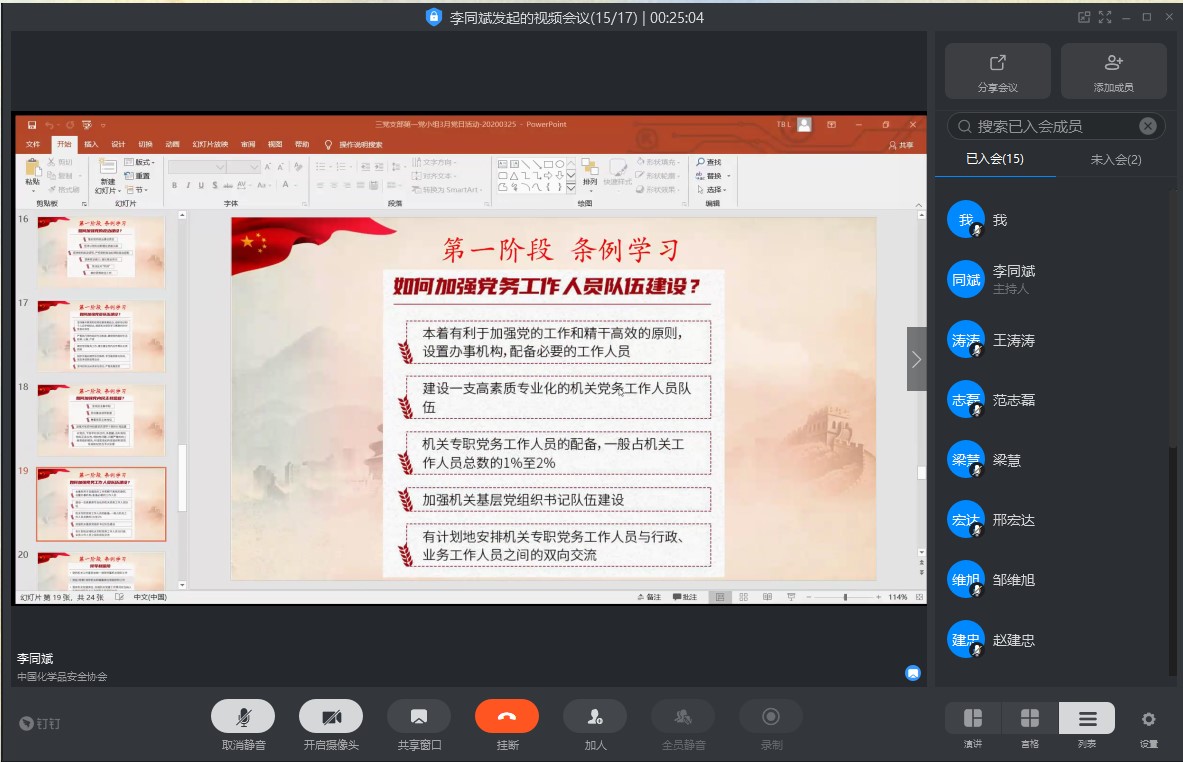Open the 共享窗口 share window option

coord(419,716)
